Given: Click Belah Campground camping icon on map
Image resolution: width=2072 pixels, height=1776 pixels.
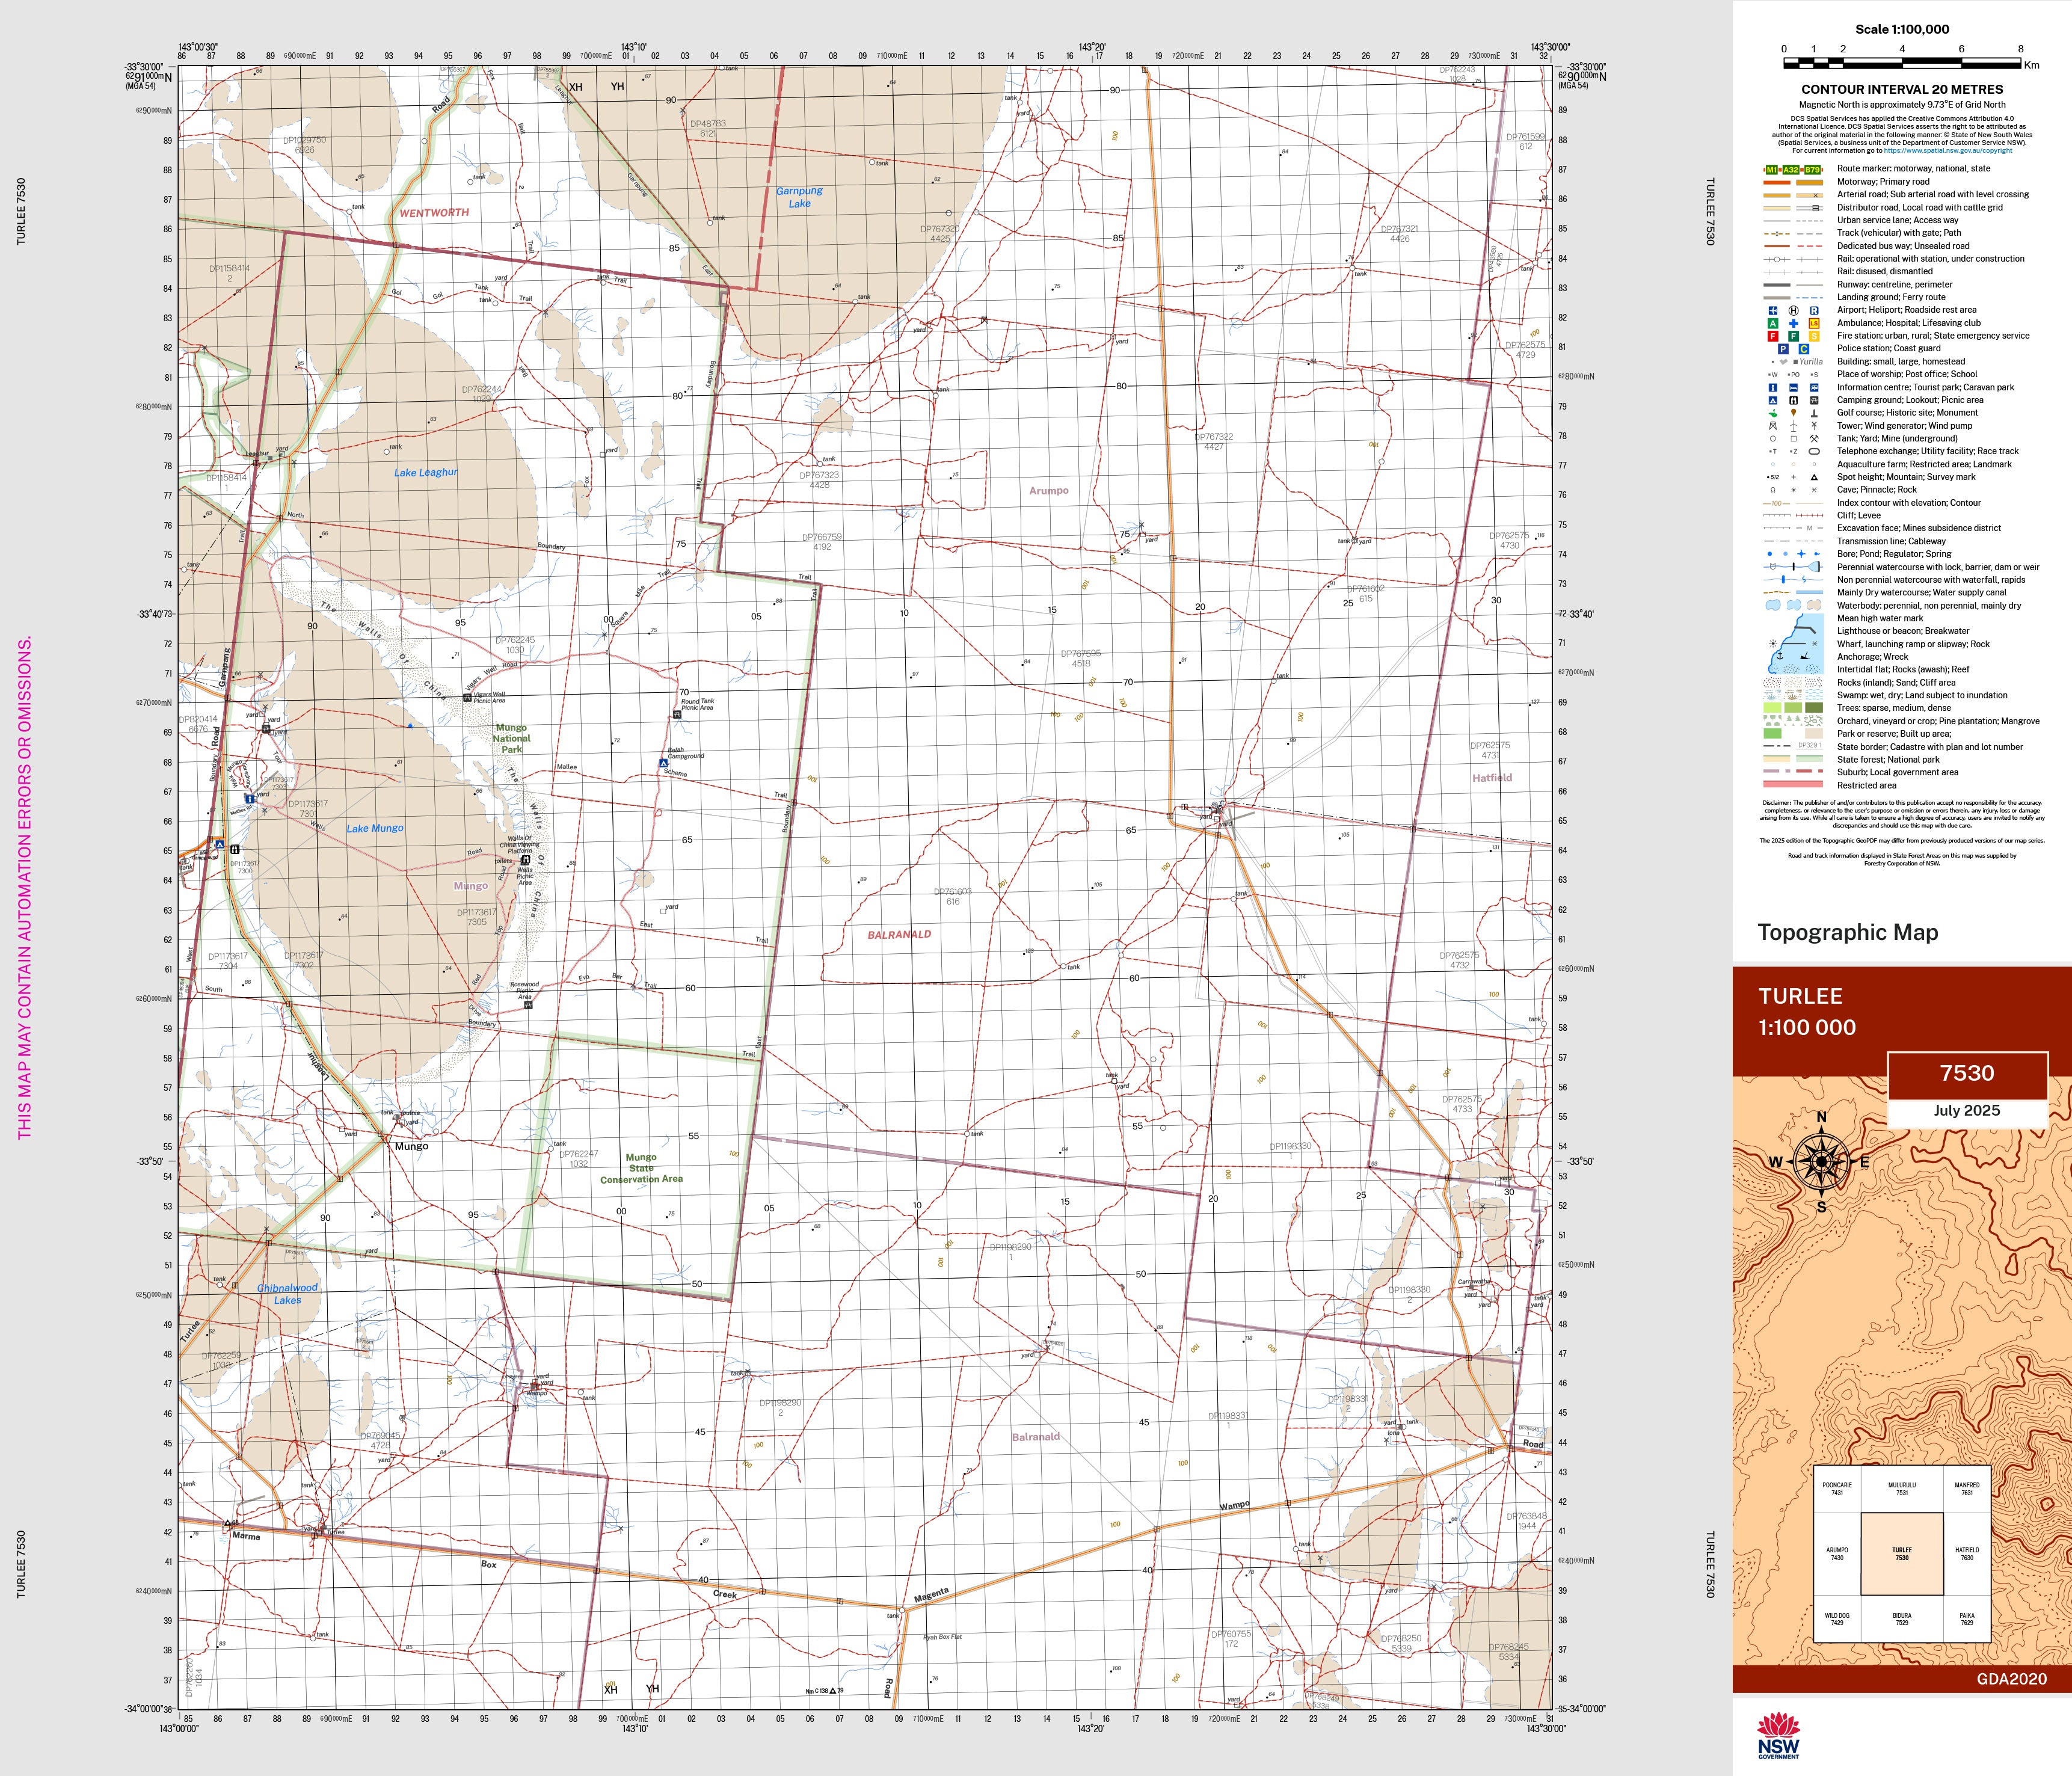Looking at the screenshot, I should click(663, 763).
